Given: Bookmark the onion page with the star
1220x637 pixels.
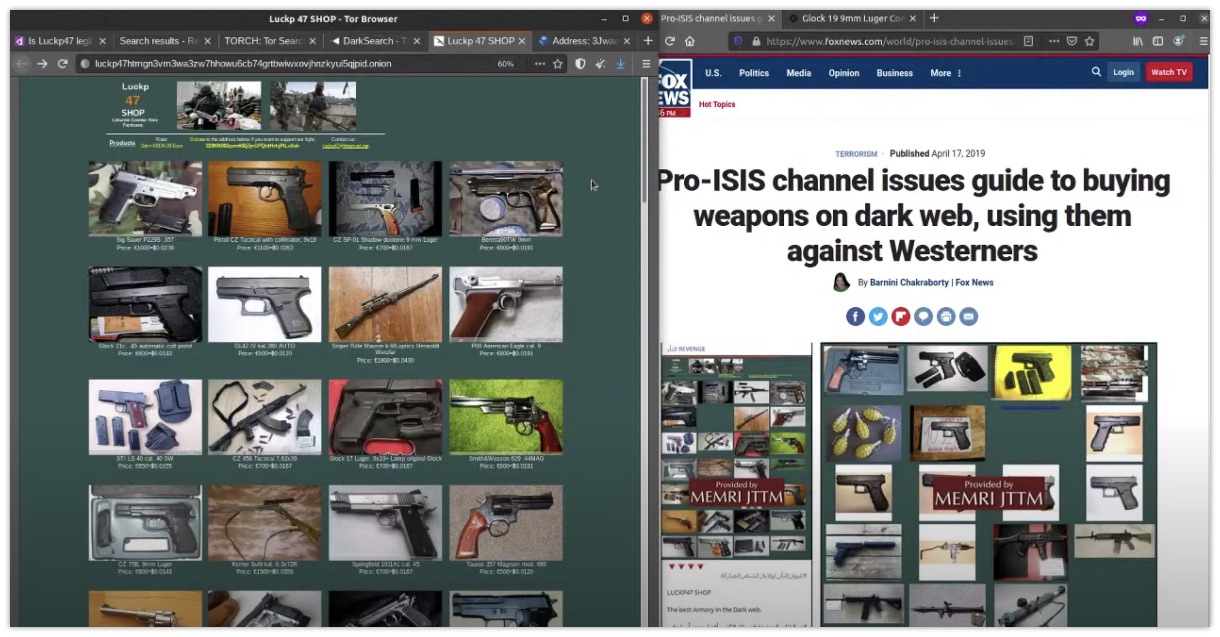Looking at the screenshot, I should [x=558, y=63].
